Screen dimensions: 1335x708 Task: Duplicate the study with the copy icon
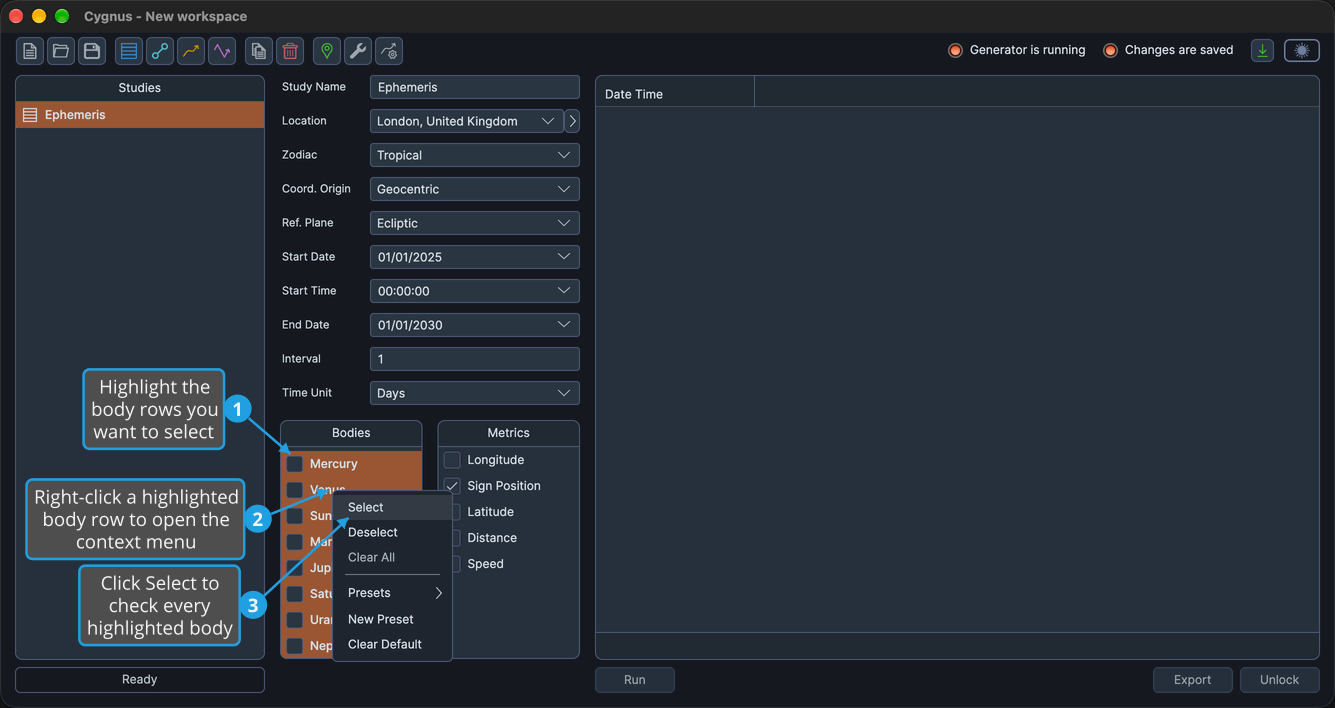pyautogui.click(x=259, y=51)
